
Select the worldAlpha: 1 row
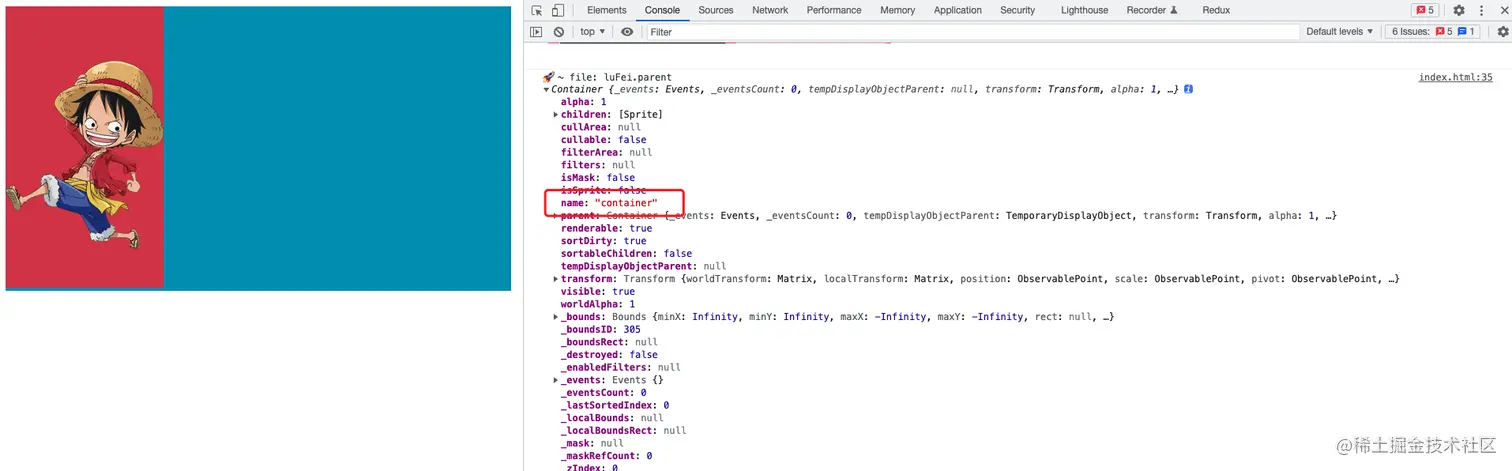598,304
